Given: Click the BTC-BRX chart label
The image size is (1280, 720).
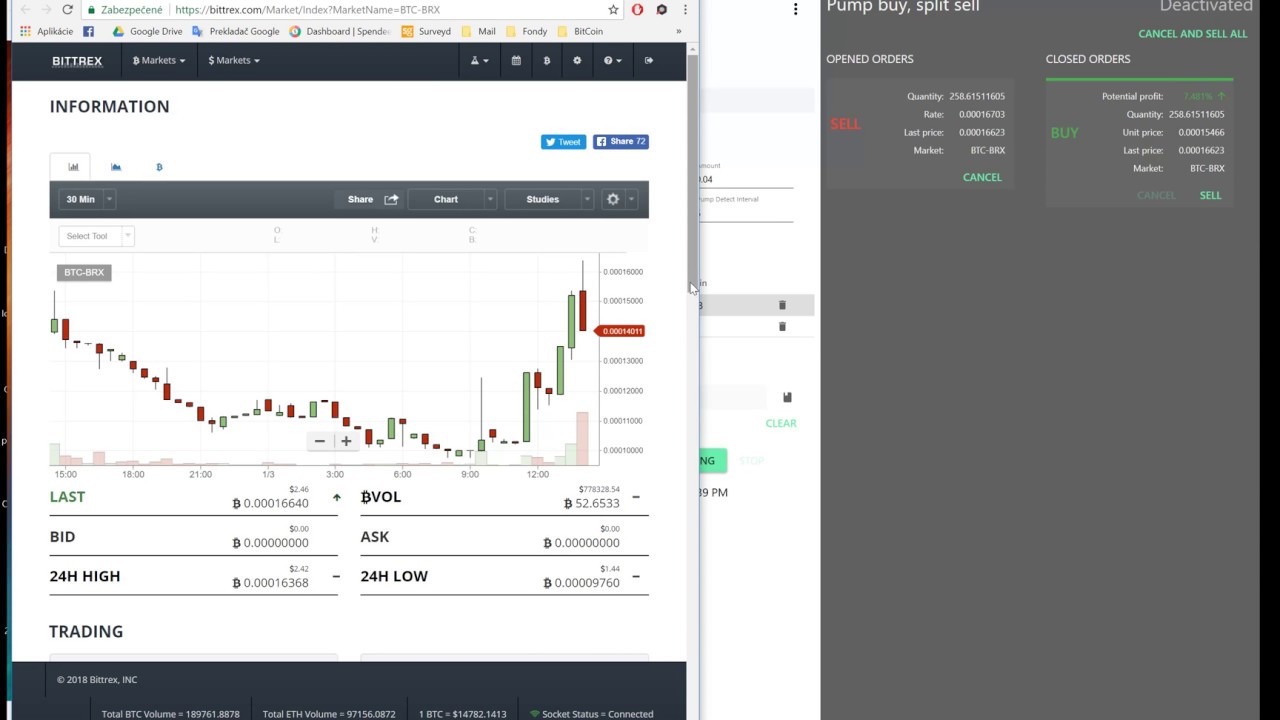Looking at the screenshot, I should click(x=84, y=272).
